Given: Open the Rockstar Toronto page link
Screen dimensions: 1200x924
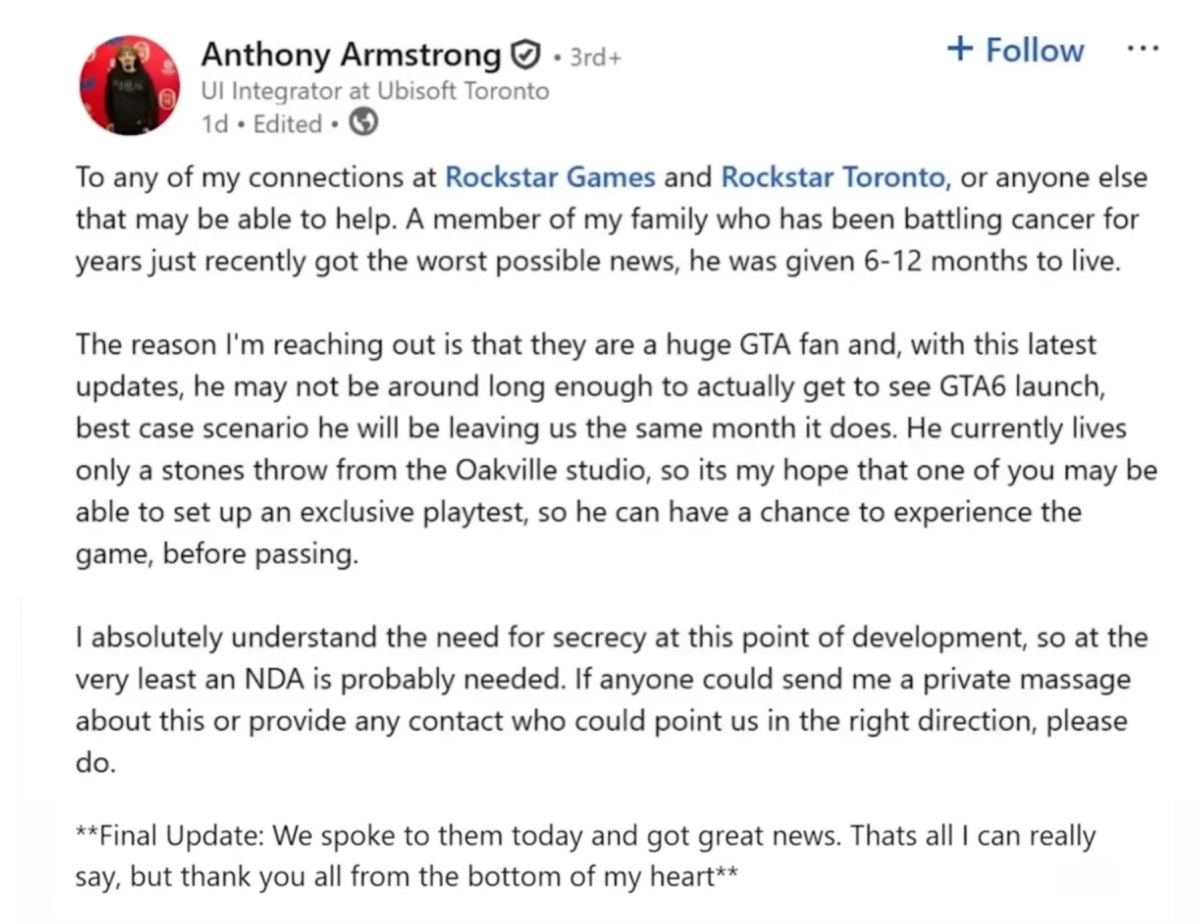Looking at the screenshot, I should [832, 177].
